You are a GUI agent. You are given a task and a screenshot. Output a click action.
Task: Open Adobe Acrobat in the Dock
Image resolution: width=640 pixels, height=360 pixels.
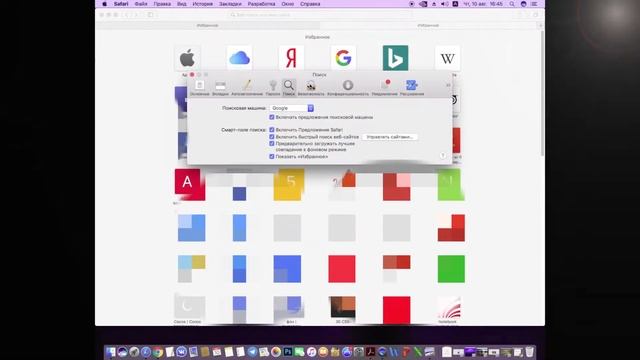tap(371, 352)
